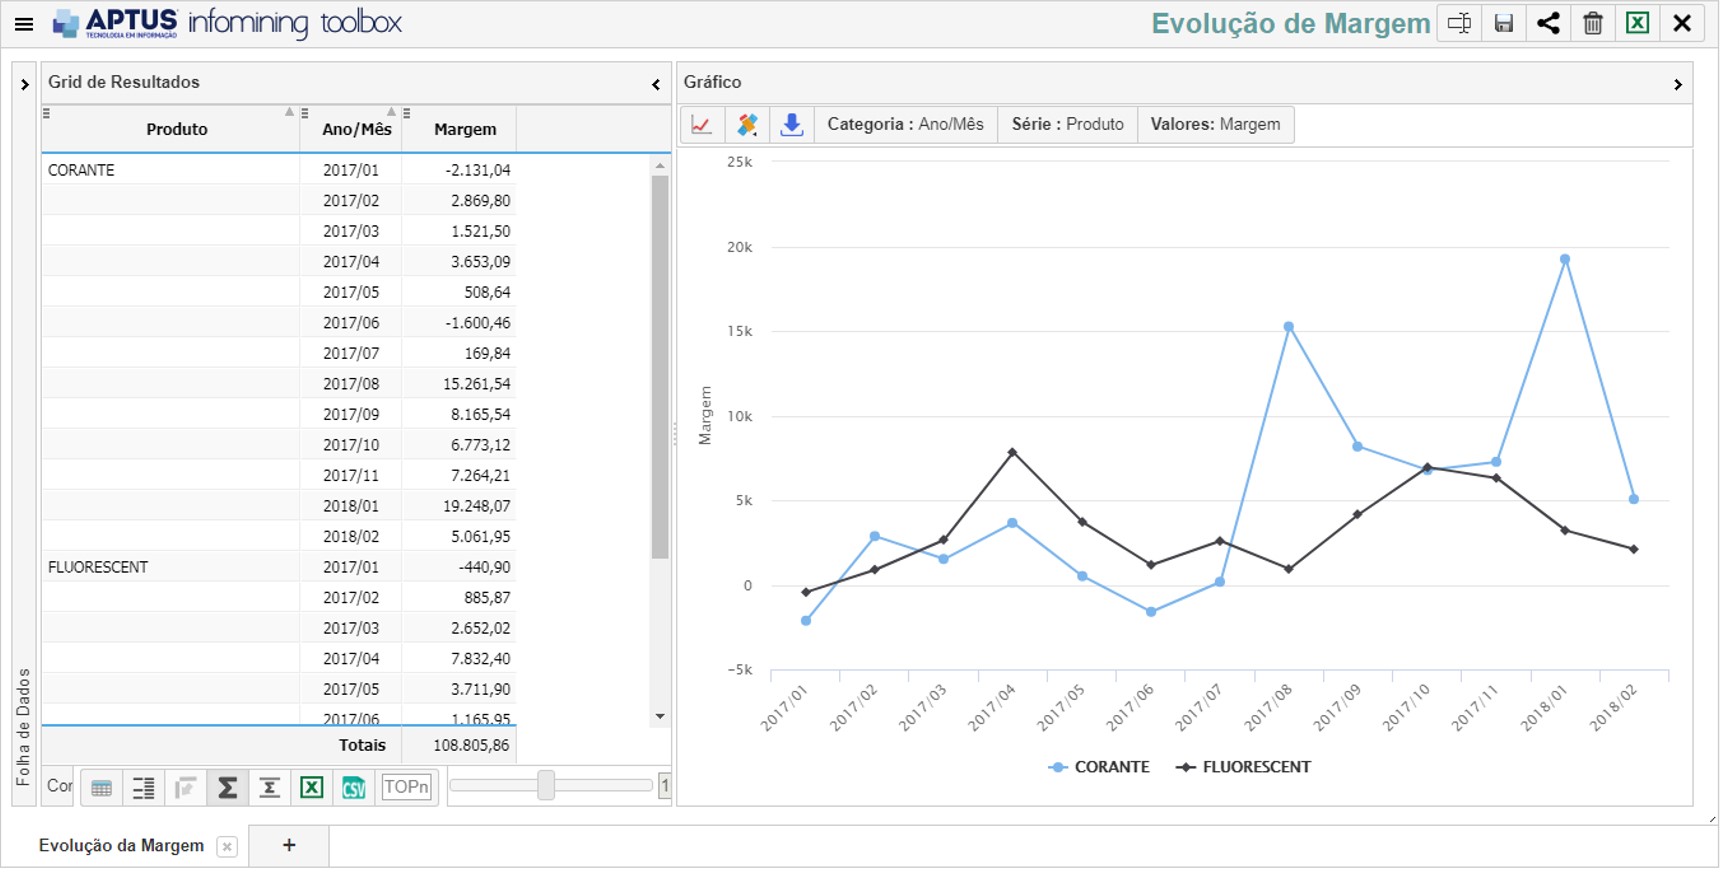
Task: Share the Evolução de Margem analysis
Action: 1548,23
